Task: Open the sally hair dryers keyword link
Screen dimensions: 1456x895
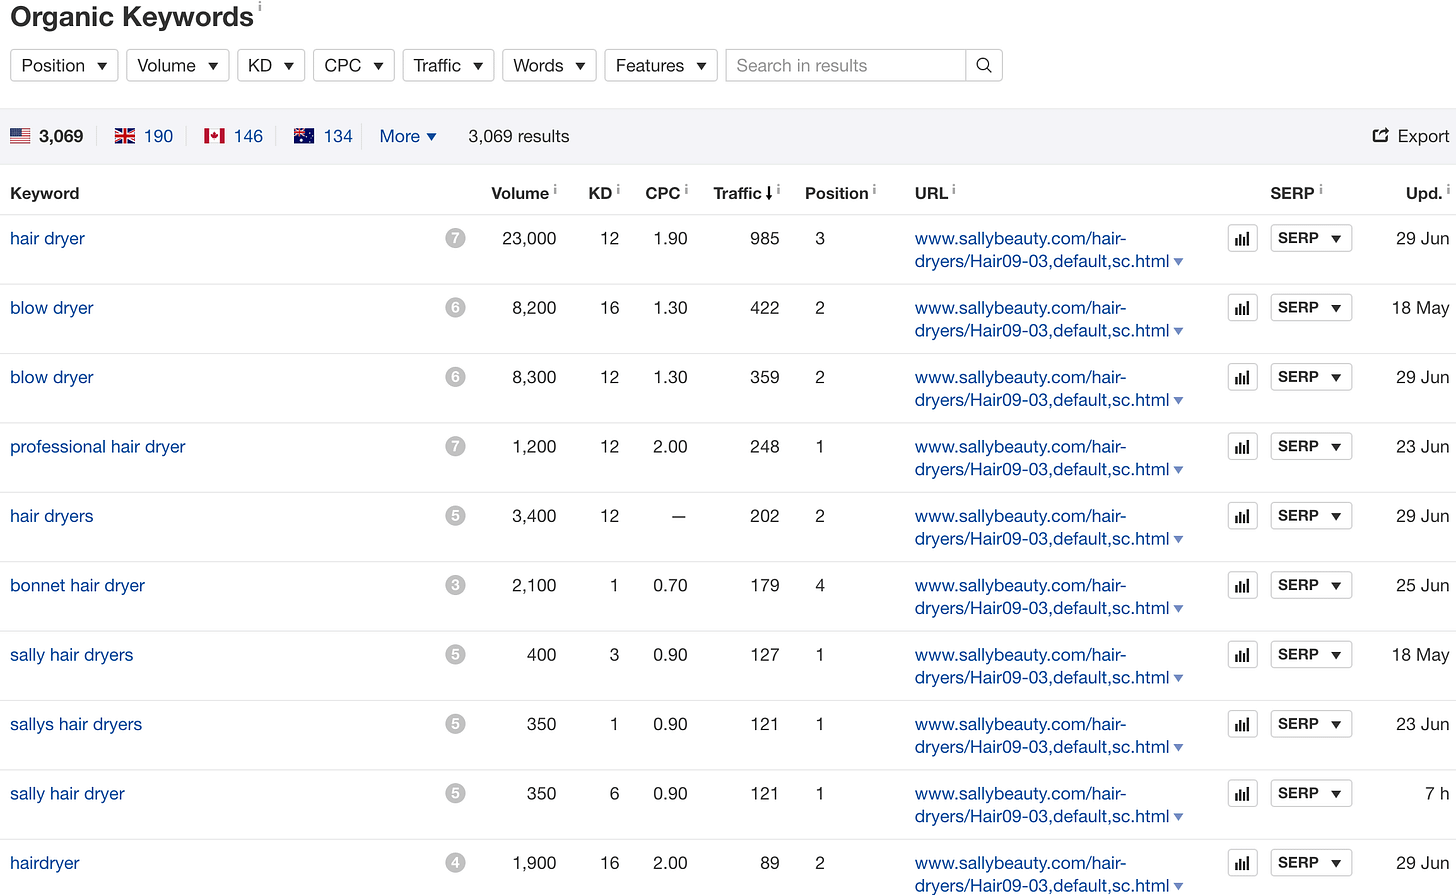Action: point(71,655)
